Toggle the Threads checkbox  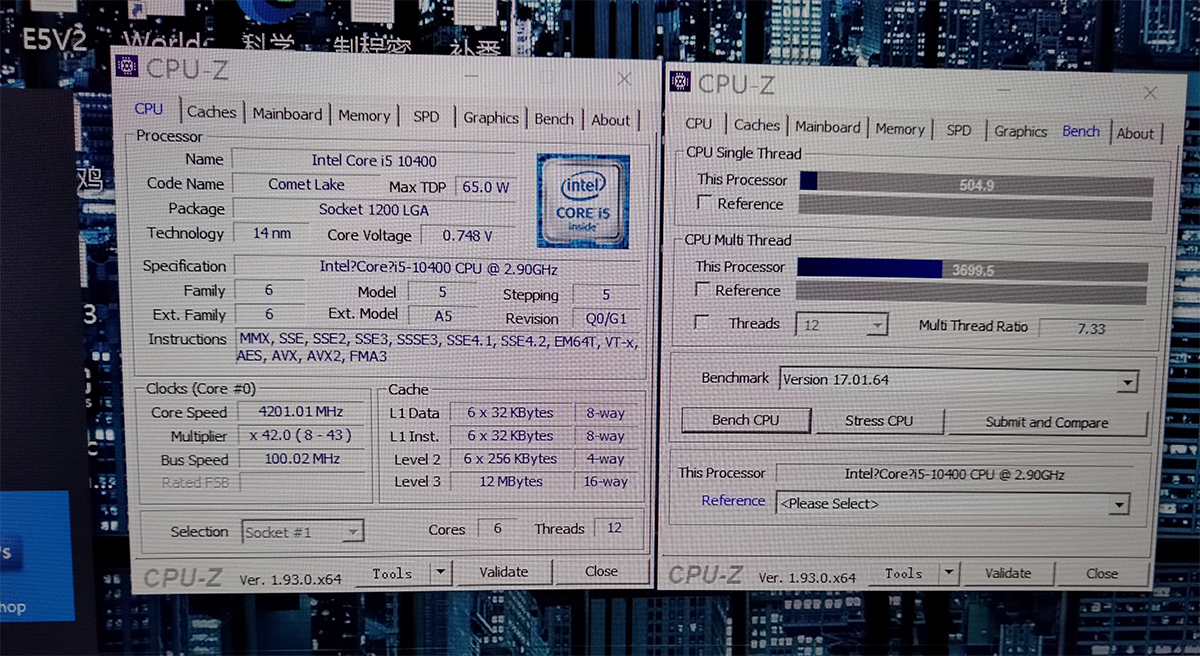click(702, 323)
